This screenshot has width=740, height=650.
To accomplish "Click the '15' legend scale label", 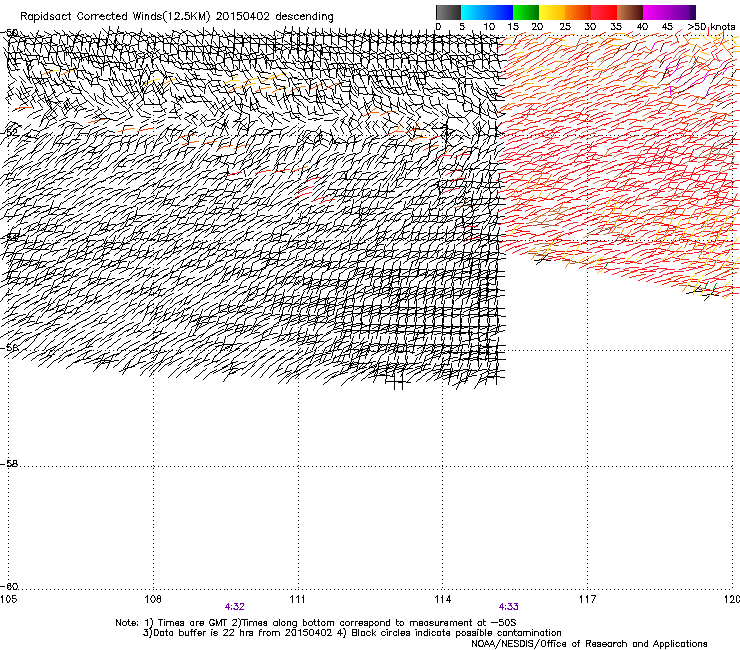I will click(x=513, y=27).
